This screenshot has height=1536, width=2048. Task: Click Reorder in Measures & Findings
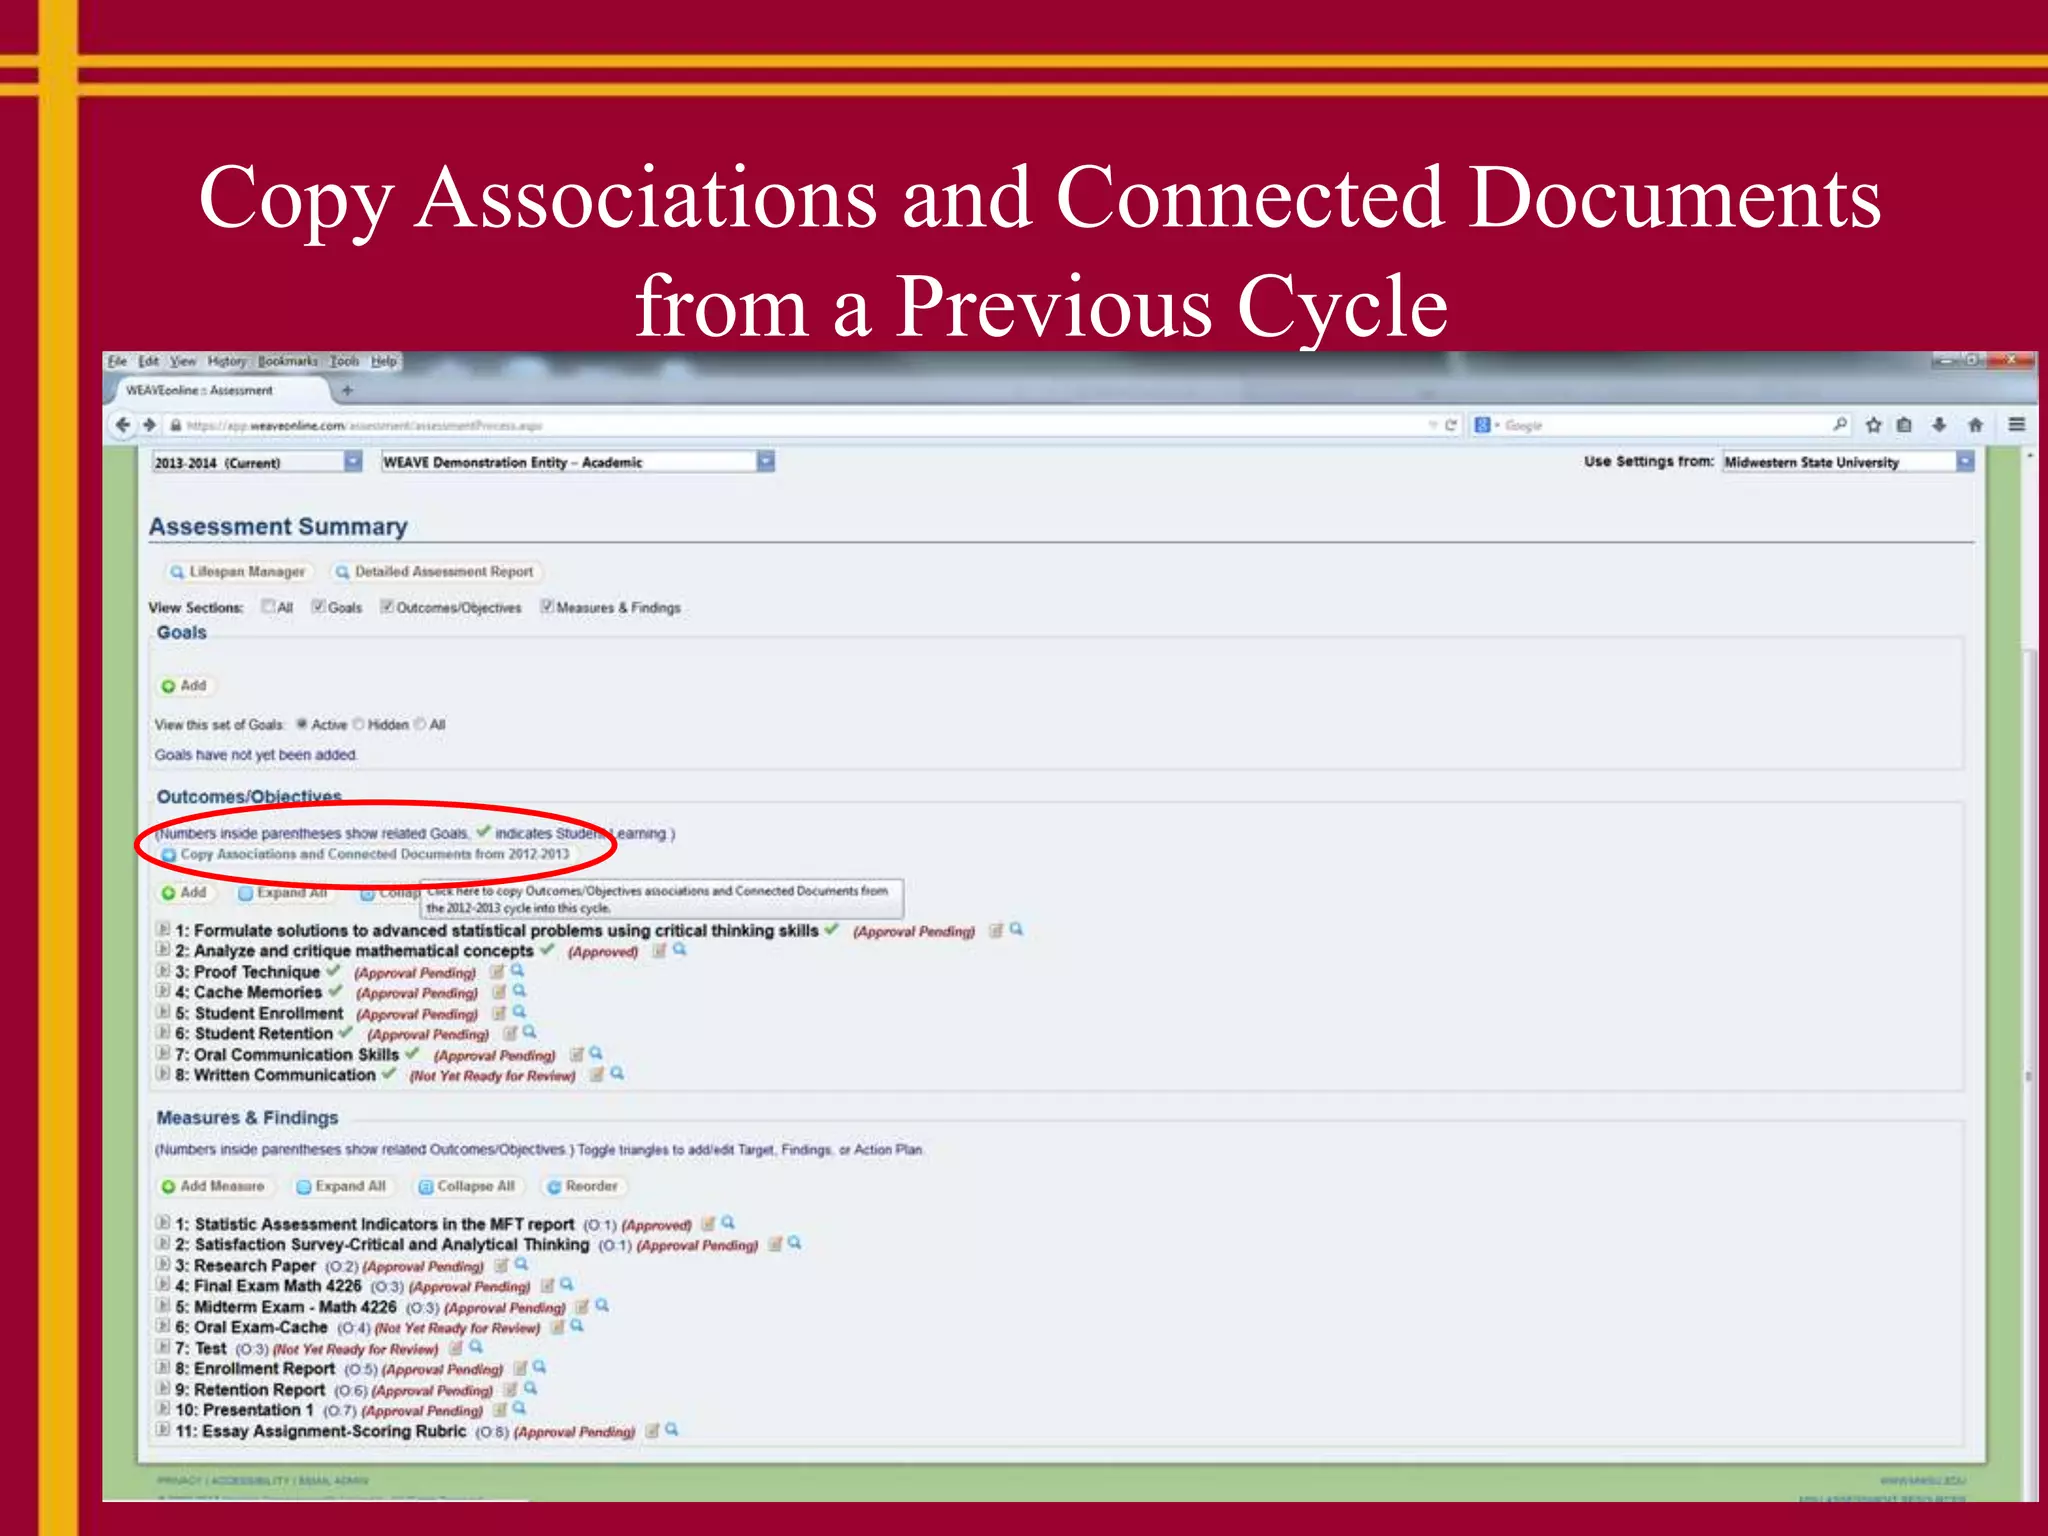(583, 1186)
